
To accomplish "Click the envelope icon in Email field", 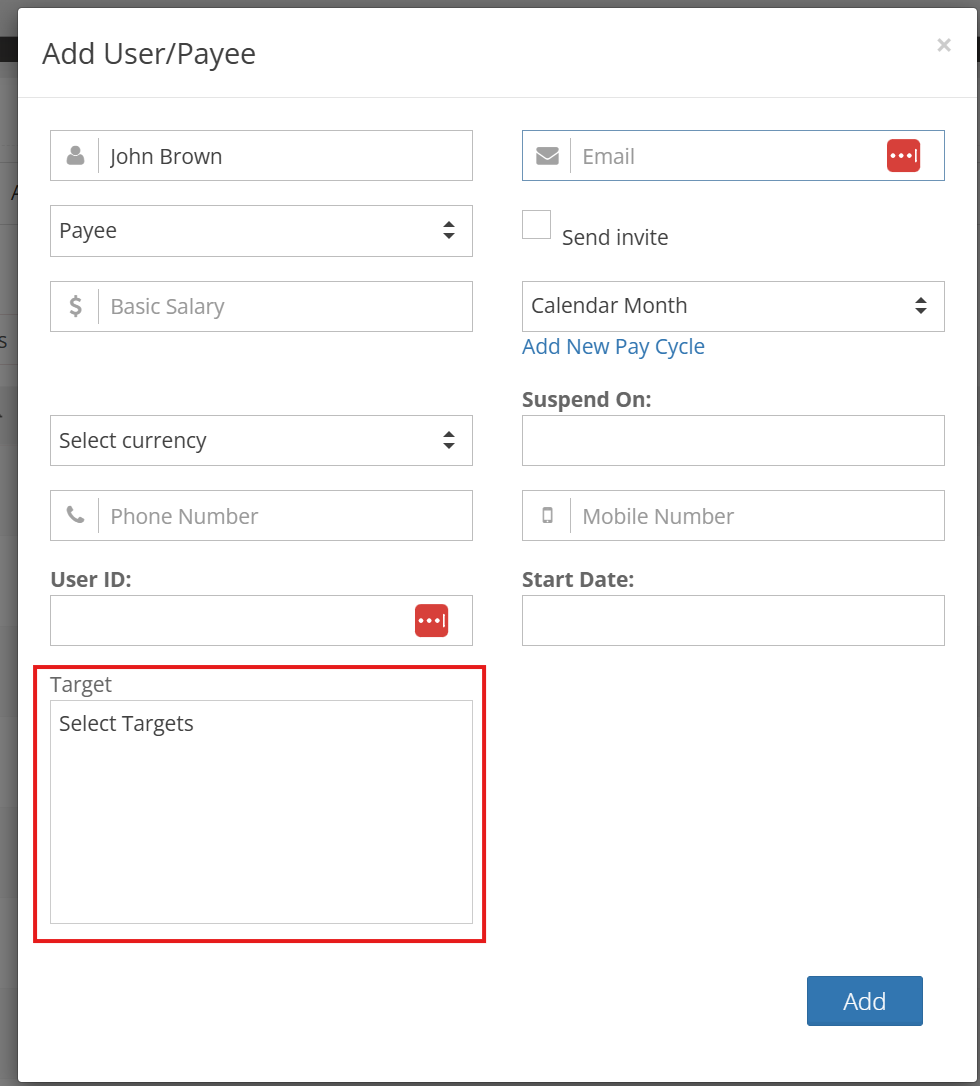I will click(547, 156).
